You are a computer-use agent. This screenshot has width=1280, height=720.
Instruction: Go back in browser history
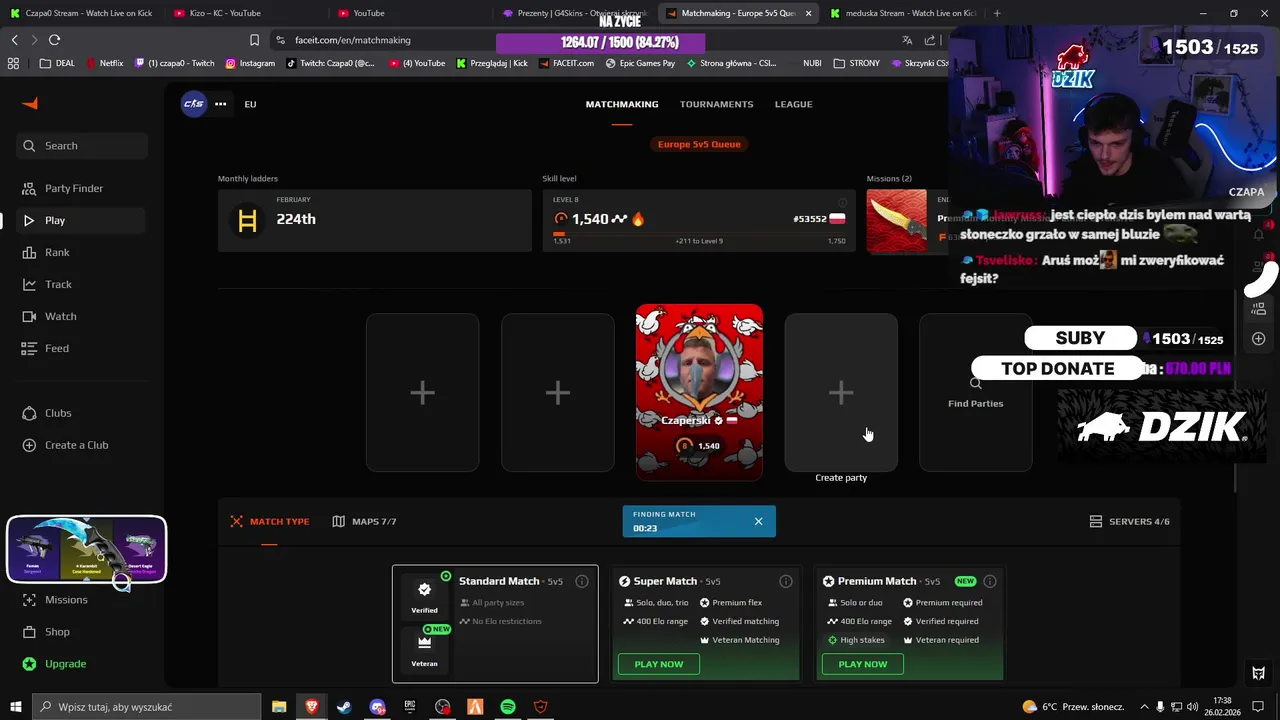(x=14, y=40)
